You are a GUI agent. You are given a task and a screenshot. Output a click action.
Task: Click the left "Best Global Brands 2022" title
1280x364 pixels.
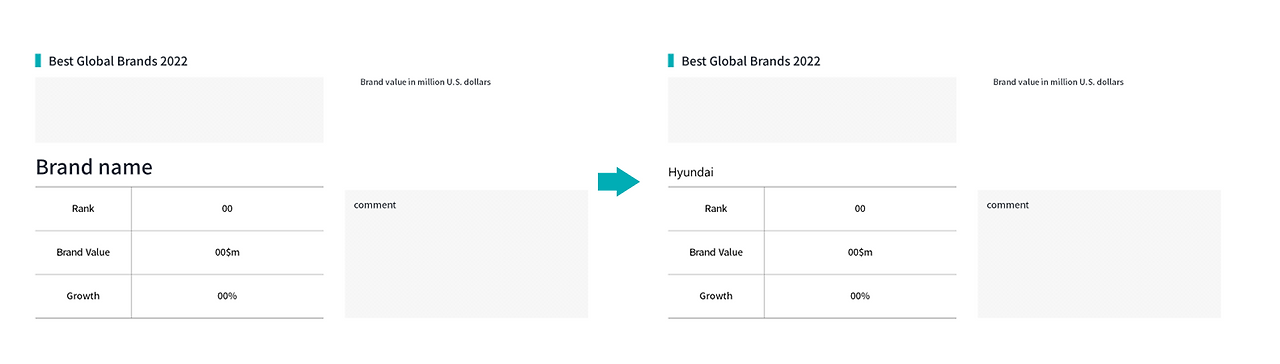coord(118,61)
